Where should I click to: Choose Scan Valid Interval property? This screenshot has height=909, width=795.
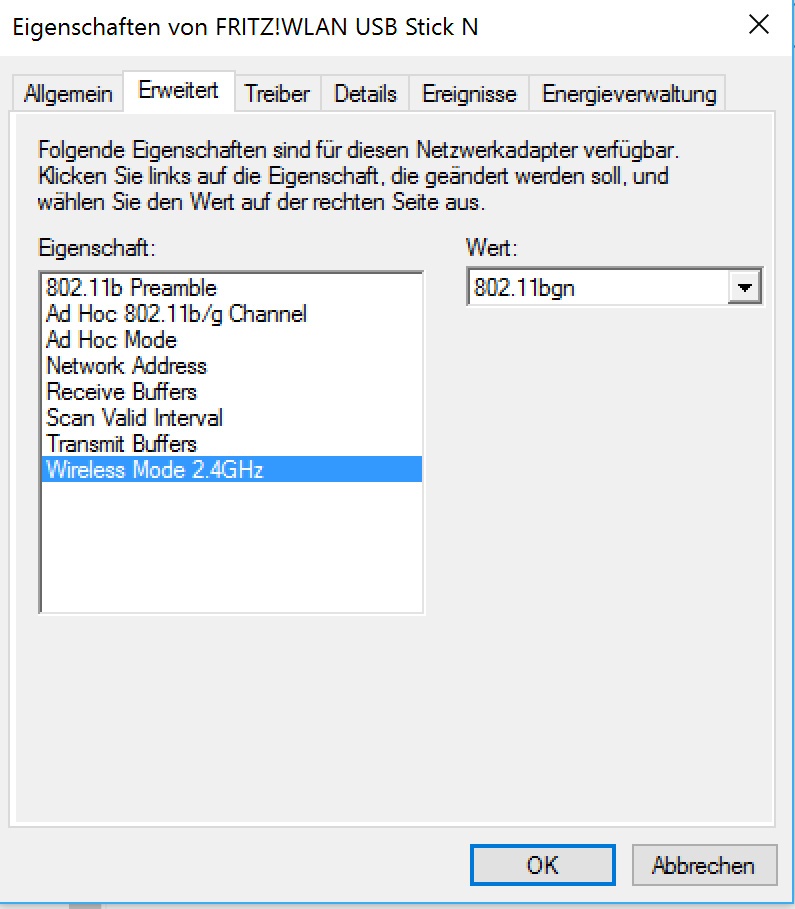pos(231,418)
